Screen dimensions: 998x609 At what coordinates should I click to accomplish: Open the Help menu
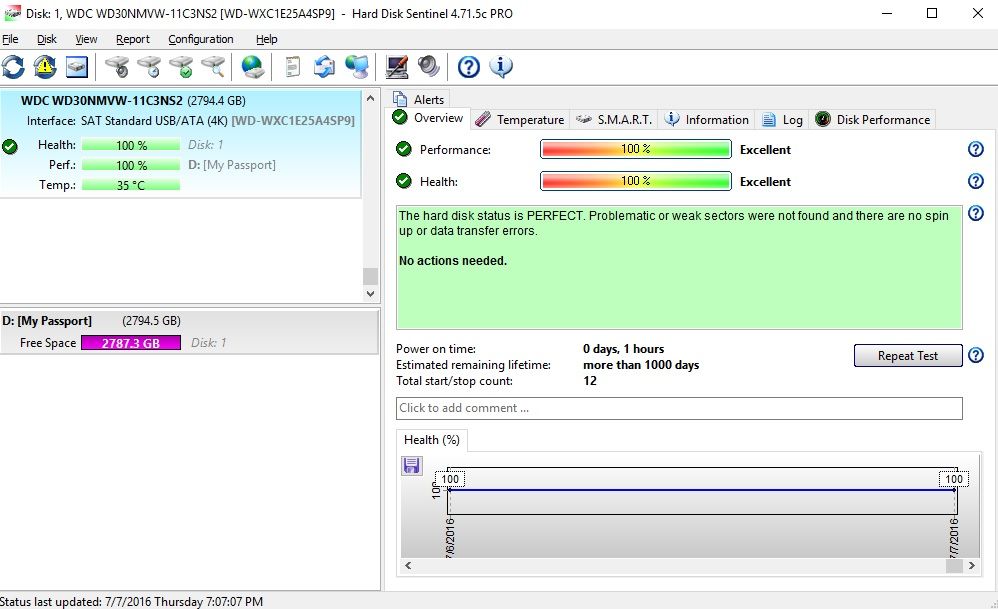[x=267, y=39]
